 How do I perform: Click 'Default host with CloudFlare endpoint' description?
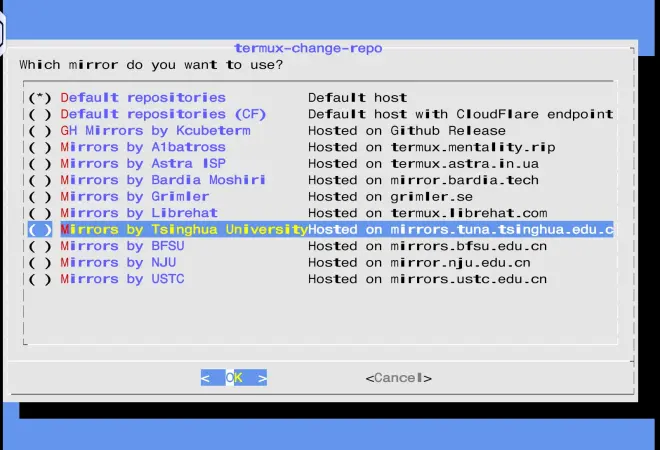click(x=461, y=114)
